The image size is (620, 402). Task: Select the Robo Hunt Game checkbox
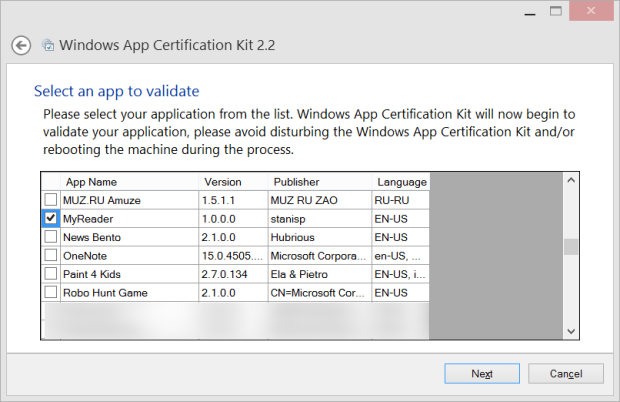tap(51, 292)
